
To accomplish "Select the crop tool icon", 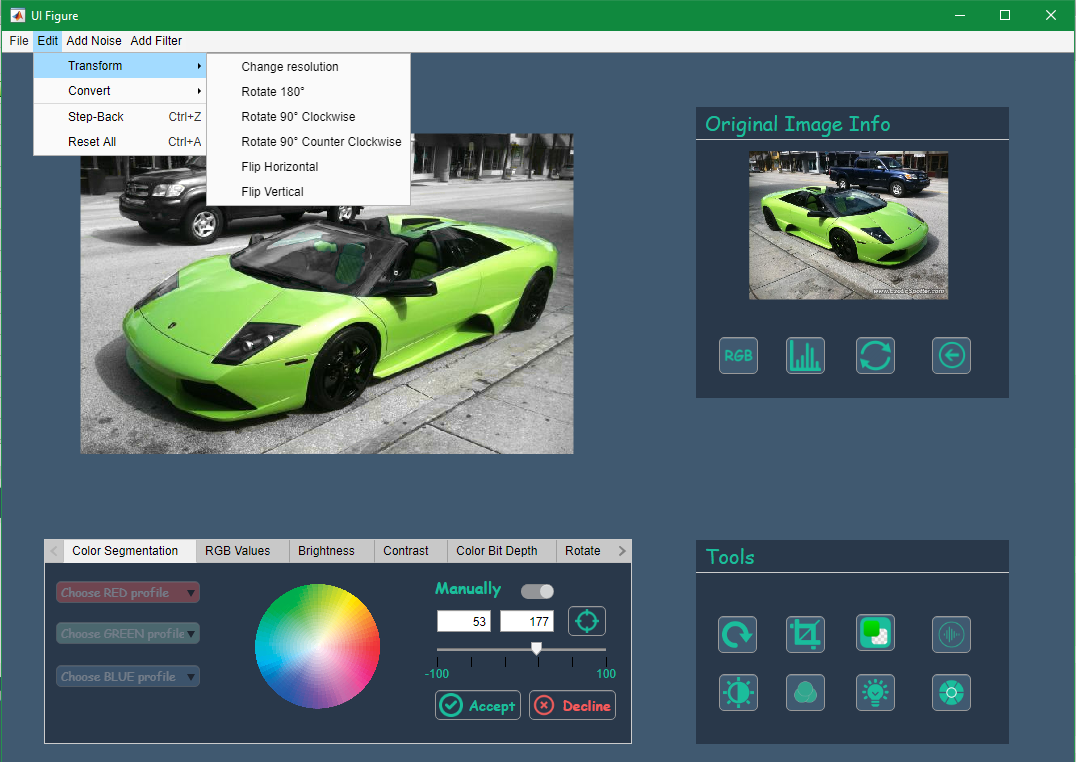I will [x=805, y=634].
